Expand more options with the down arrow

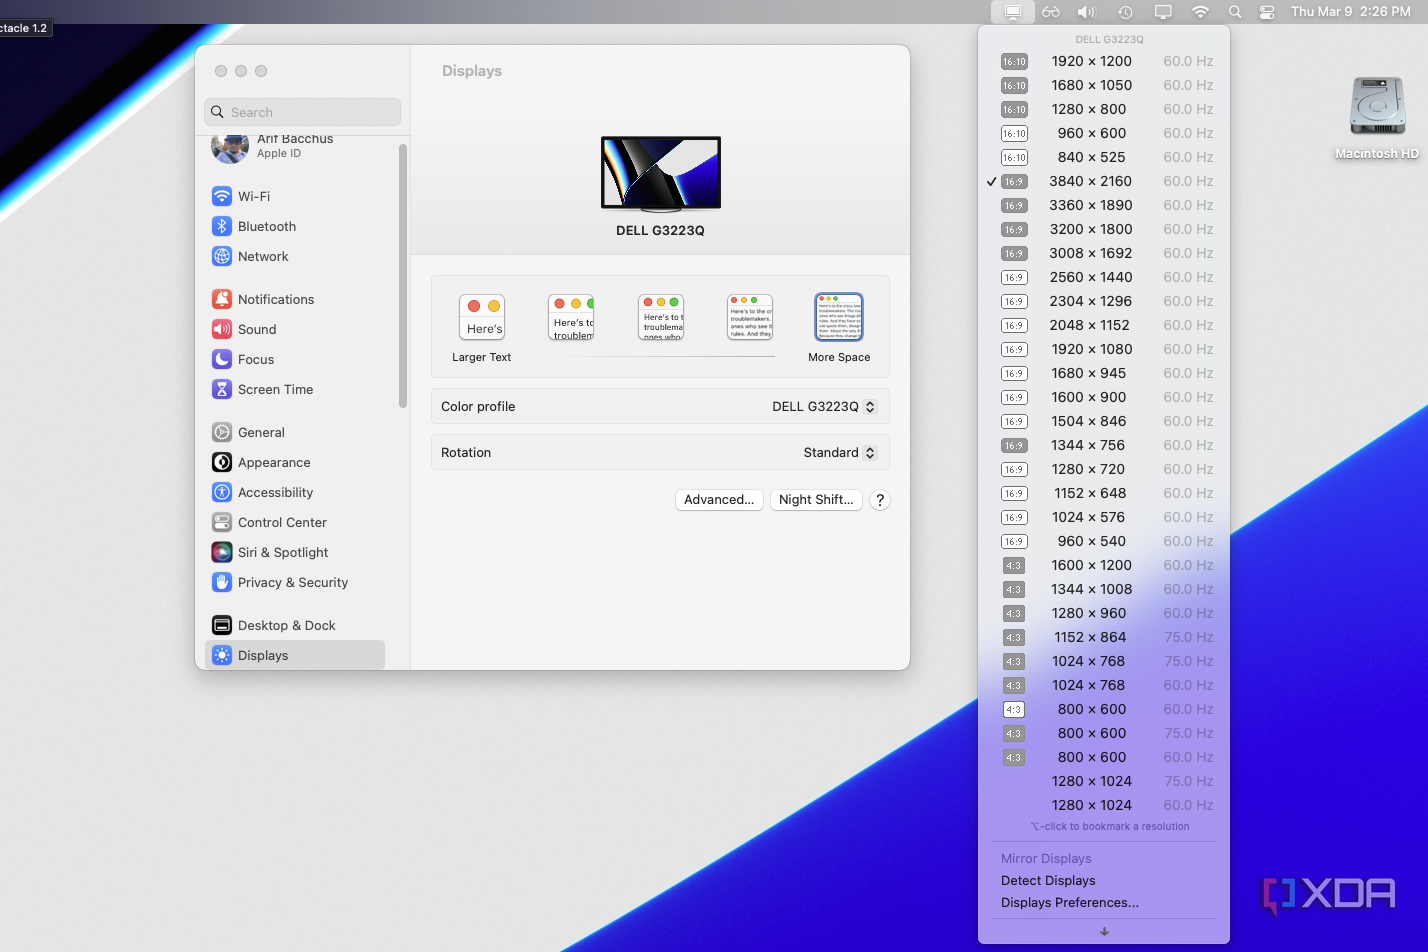(x=1103, y=931)
